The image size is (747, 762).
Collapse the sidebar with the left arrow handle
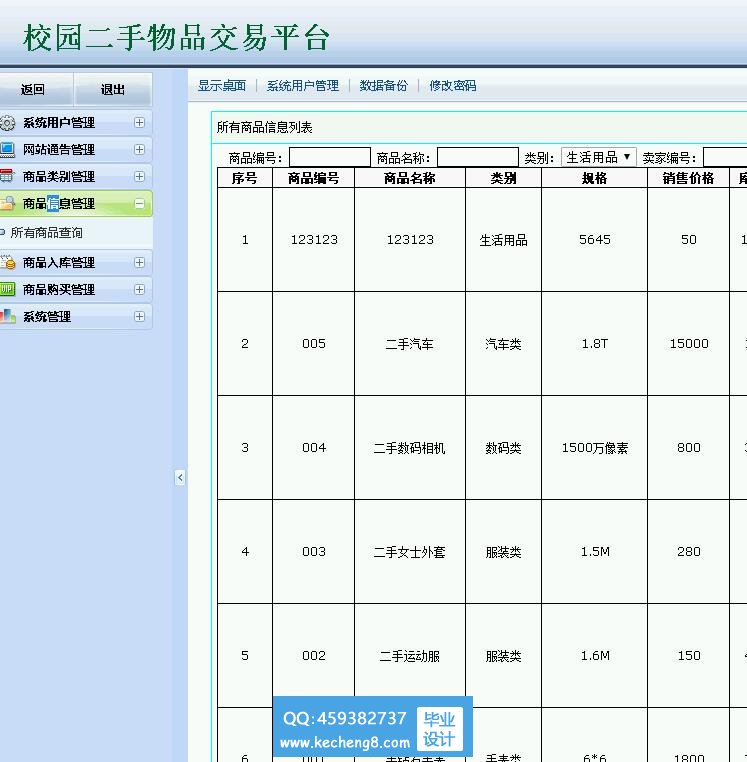[x=180, y=478]
